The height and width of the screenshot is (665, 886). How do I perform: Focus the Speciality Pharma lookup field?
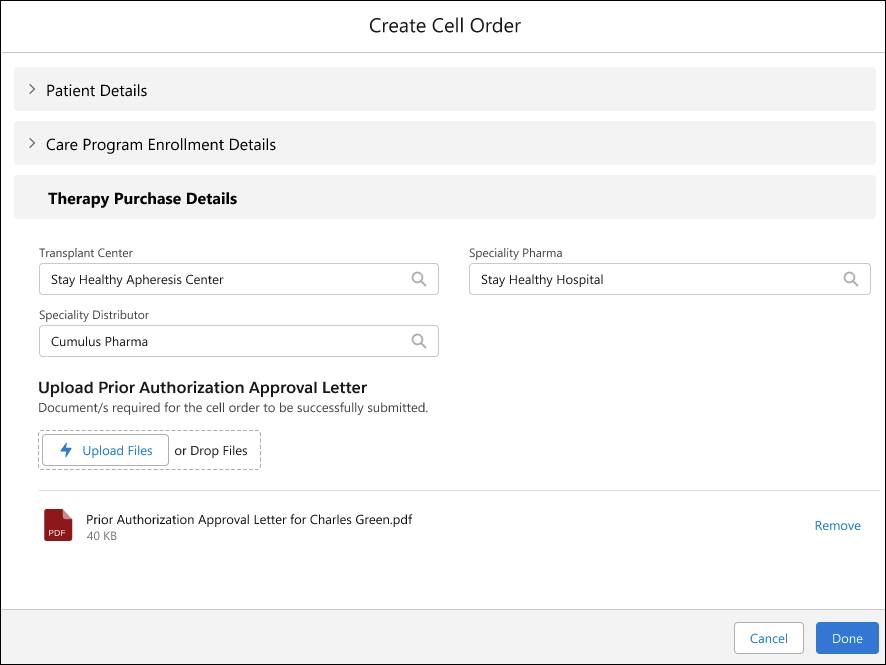[x=670, y=279]
